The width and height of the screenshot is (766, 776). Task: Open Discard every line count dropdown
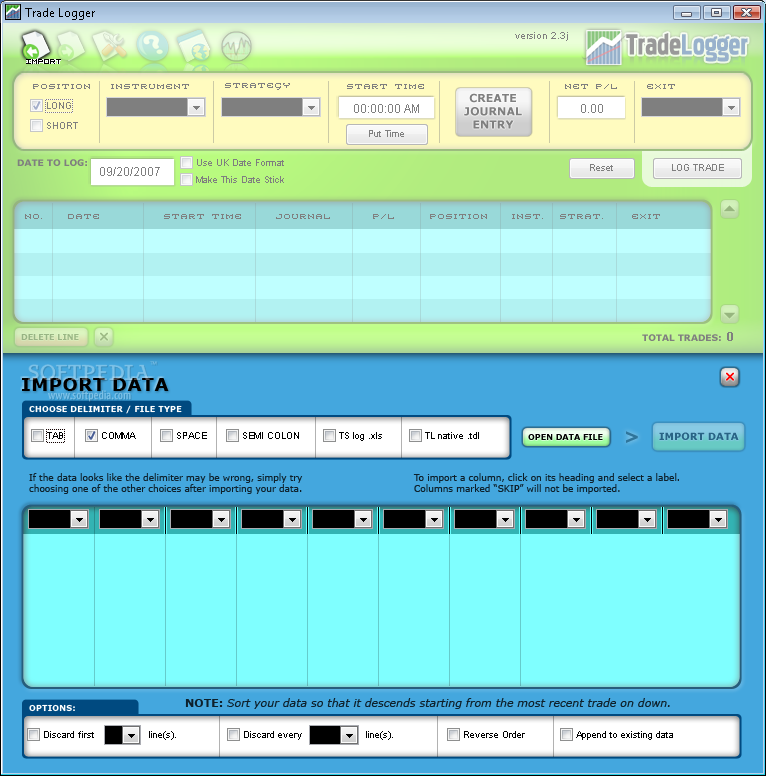(x=334, y=735)
